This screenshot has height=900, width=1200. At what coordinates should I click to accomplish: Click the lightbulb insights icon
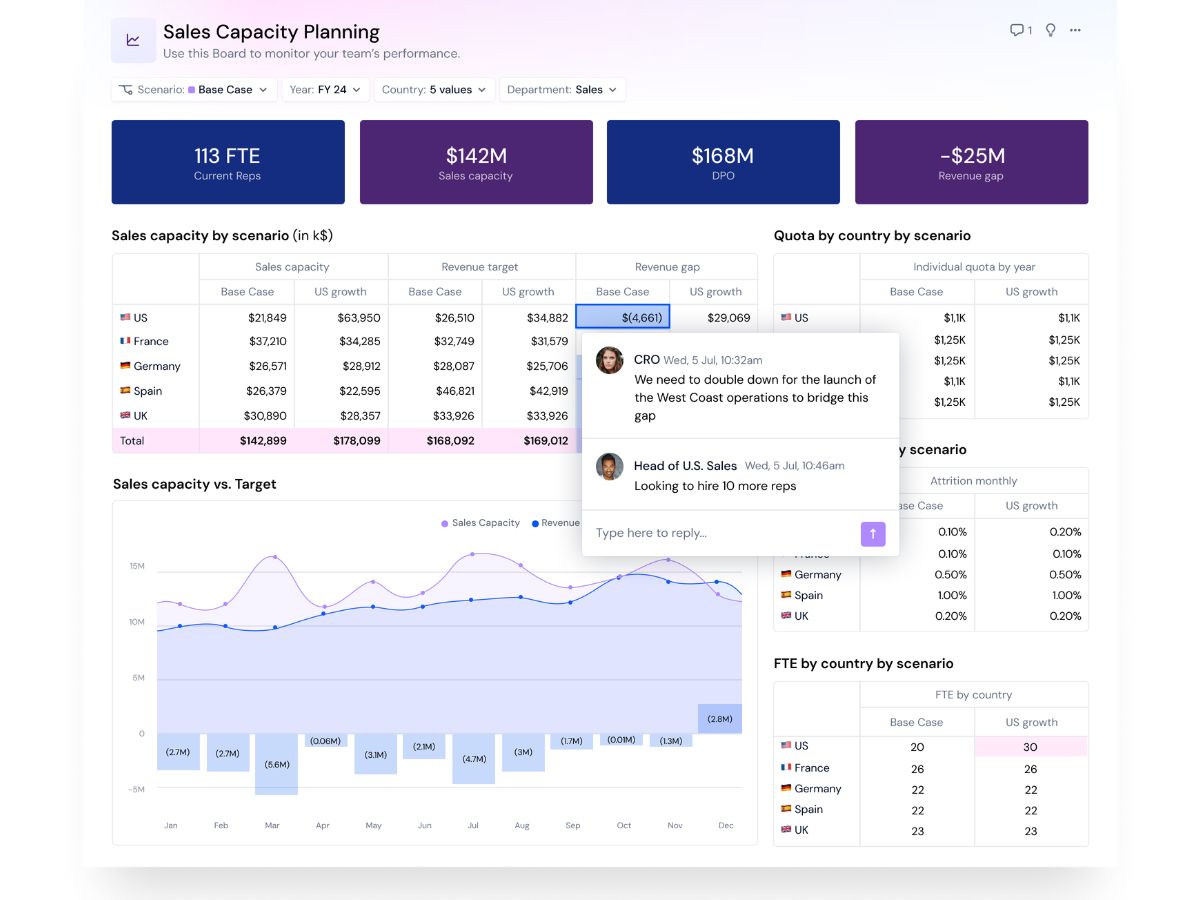(x=1050, y=30)
